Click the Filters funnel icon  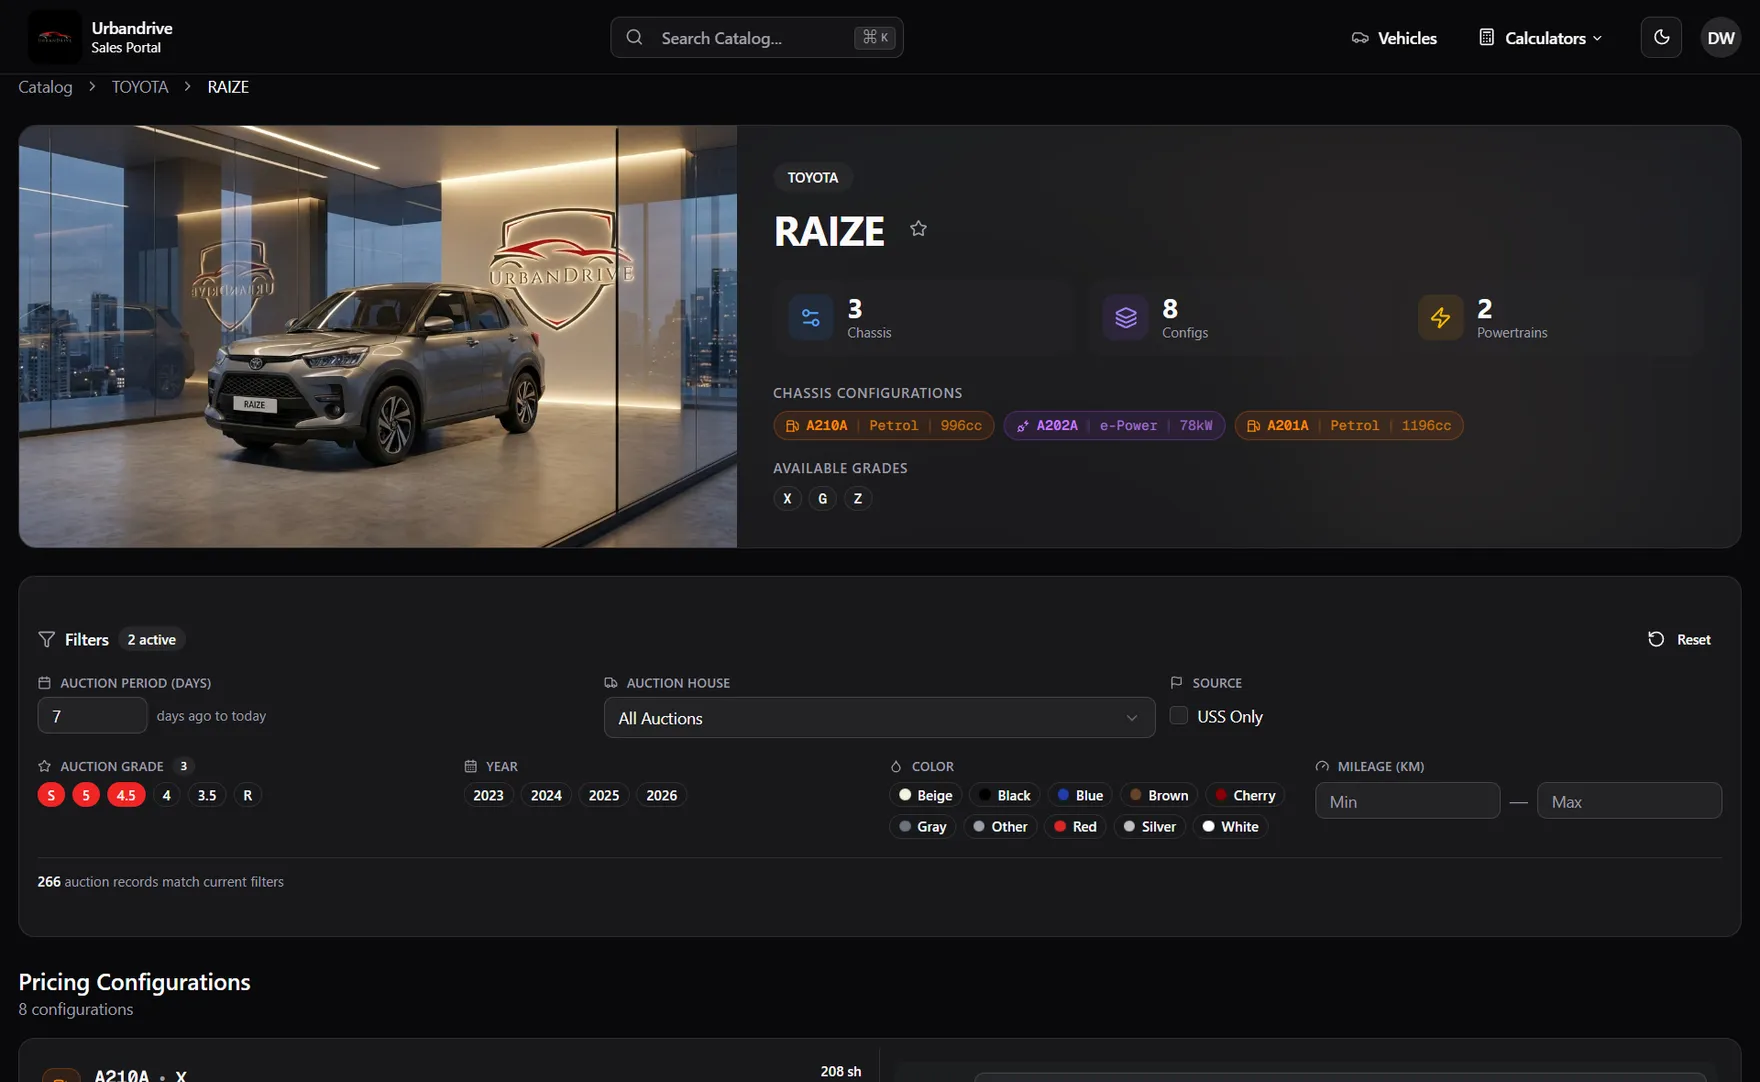(x=46, y=639)
